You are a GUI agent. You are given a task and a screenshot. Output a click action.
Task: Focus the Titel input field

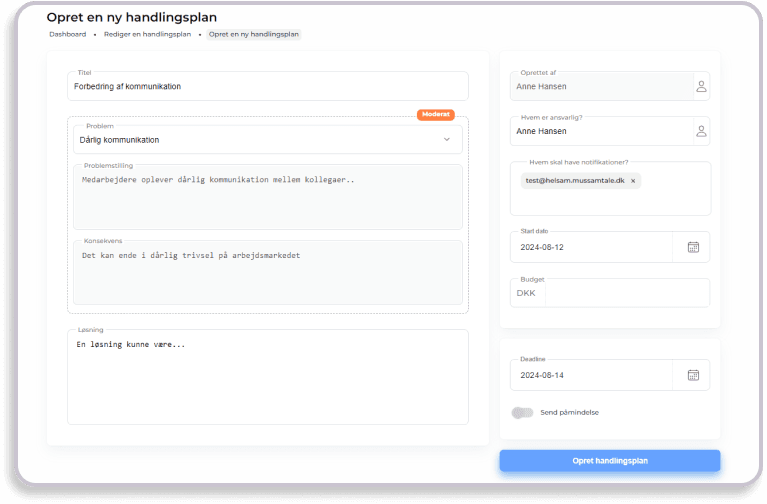tap(267, 86)
